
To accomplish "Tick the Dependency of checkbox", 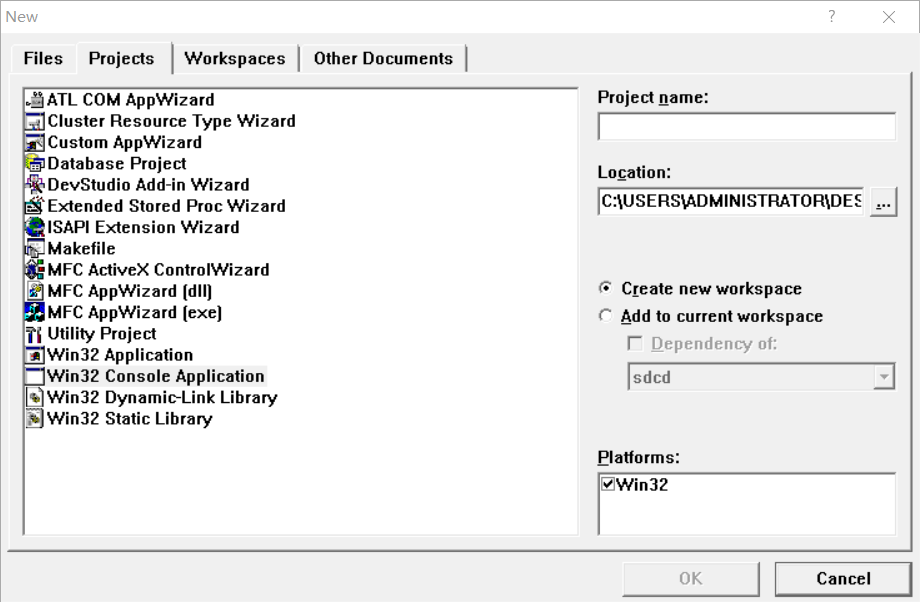I will (x=635, y=343).
